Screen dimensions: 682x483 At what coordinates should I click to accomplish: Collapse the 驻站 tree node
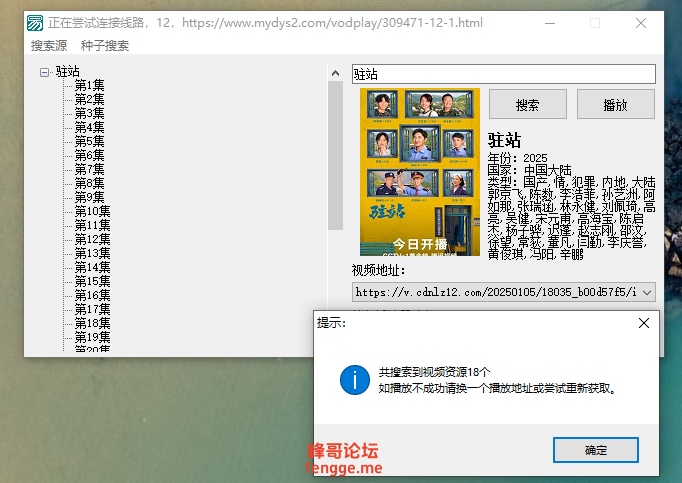pos(44,72)
